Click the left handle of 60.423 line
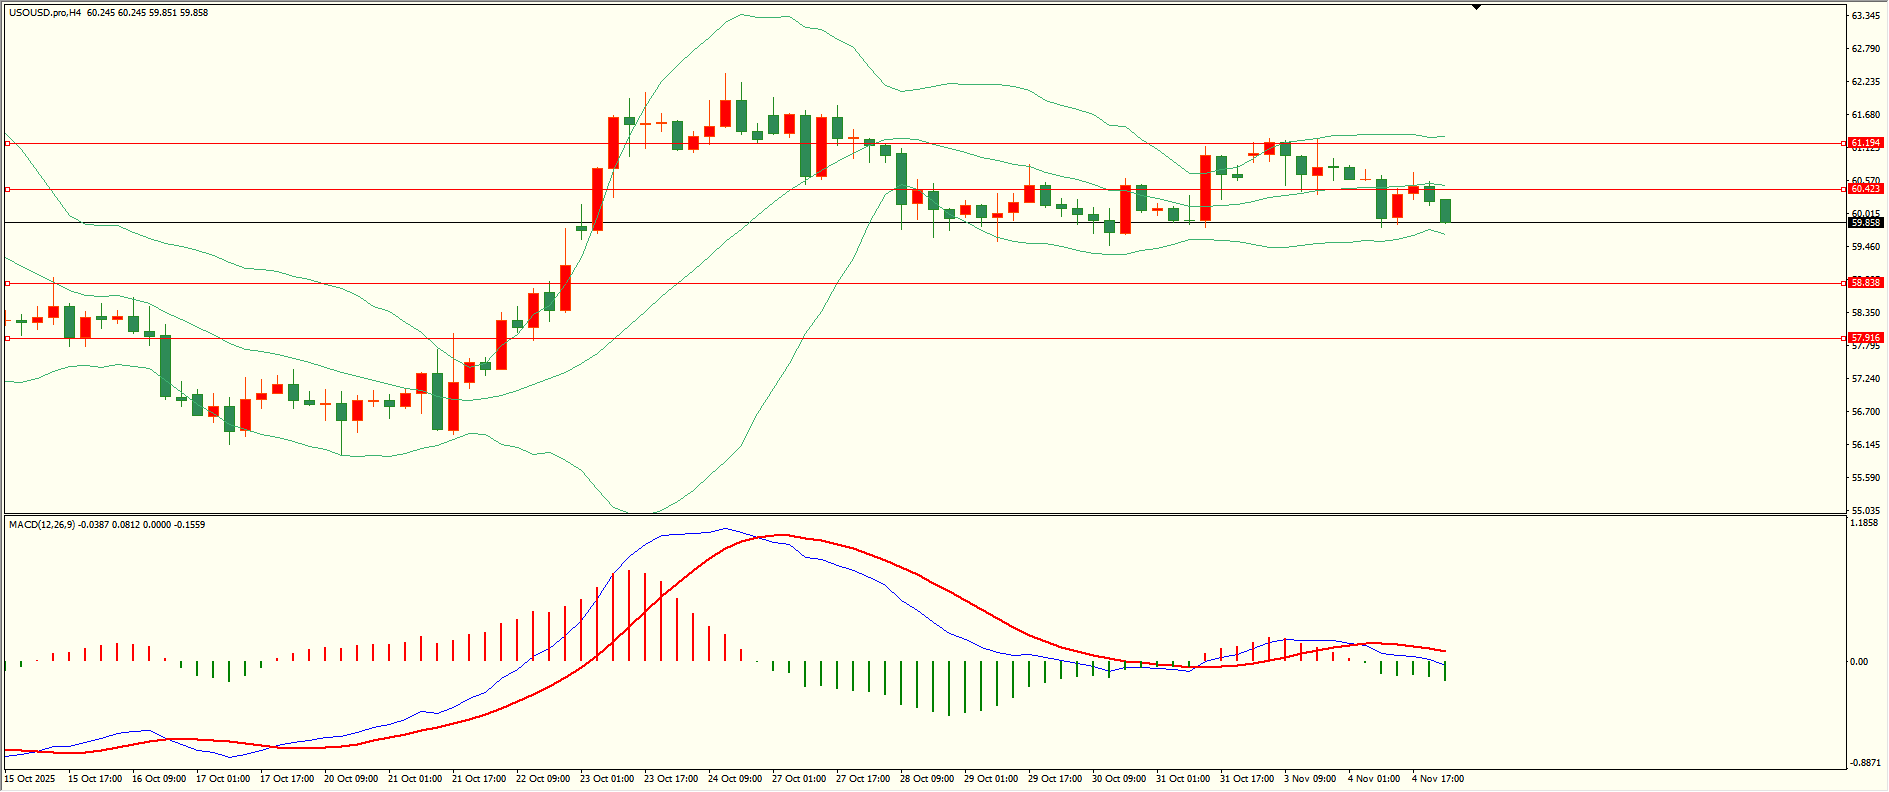Screen dimensions: 1889x792 click(8, 189)
